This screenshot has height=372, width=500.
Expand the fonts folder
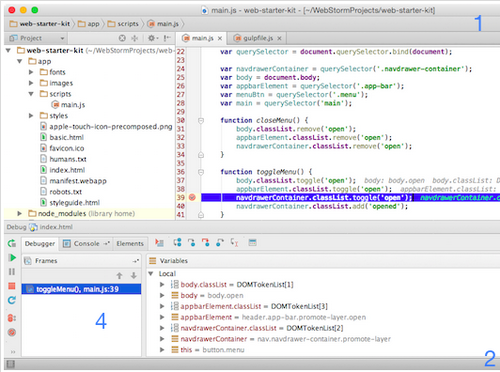point(31,72)
